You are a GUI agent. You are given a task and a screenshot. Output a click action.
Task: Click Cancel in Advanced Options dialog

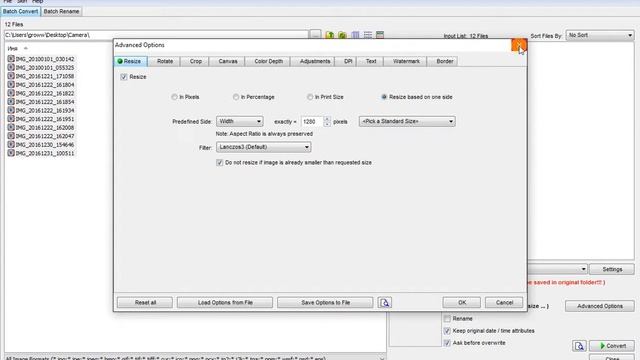pyautogui.click(x=504, y=302)
